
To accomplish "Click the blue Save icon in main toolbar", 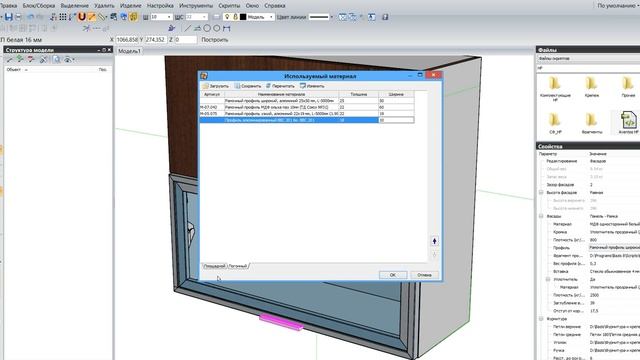I will pyautogui.click(x=9, y=17).
